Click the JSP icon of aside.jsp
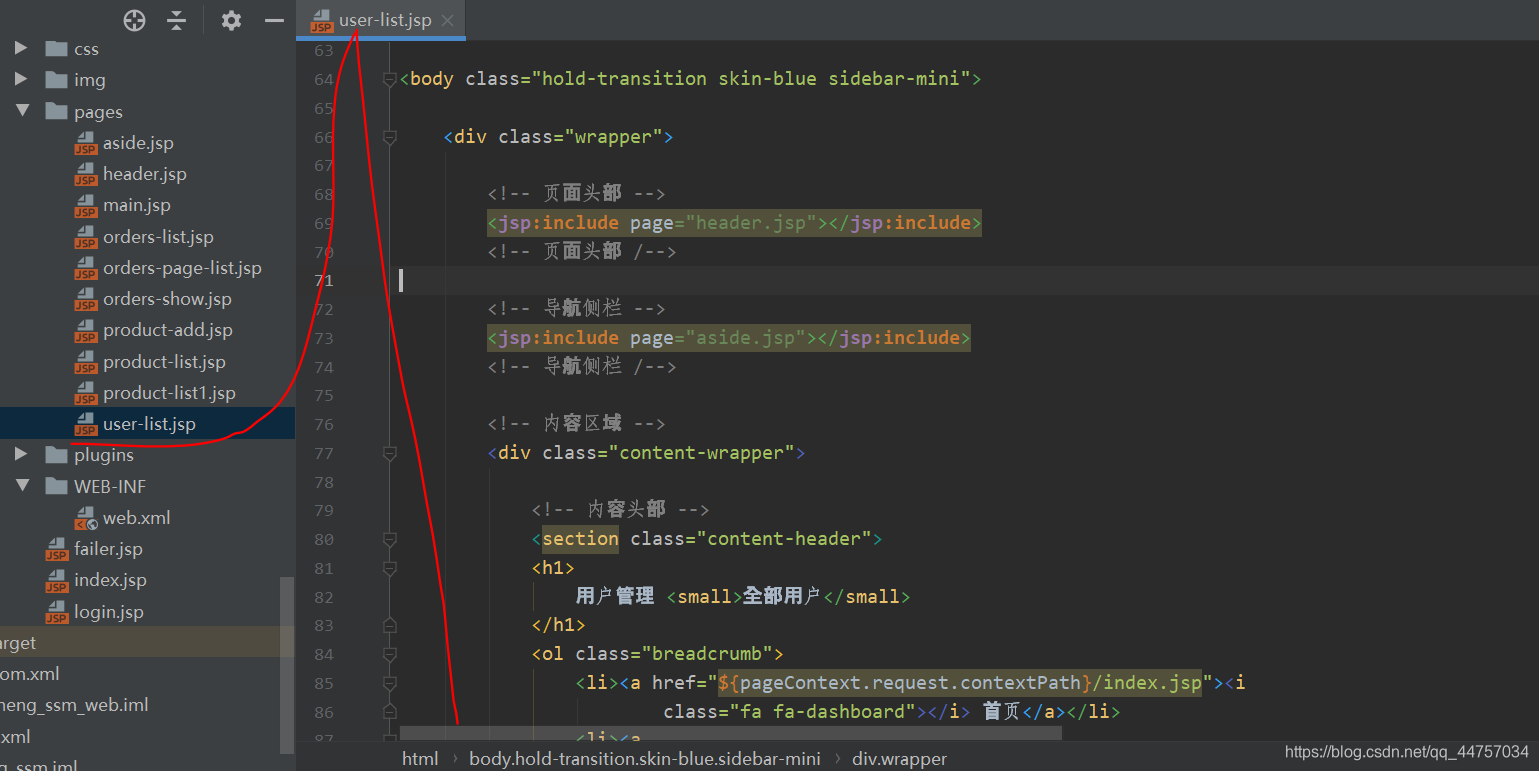 (86, 144)
